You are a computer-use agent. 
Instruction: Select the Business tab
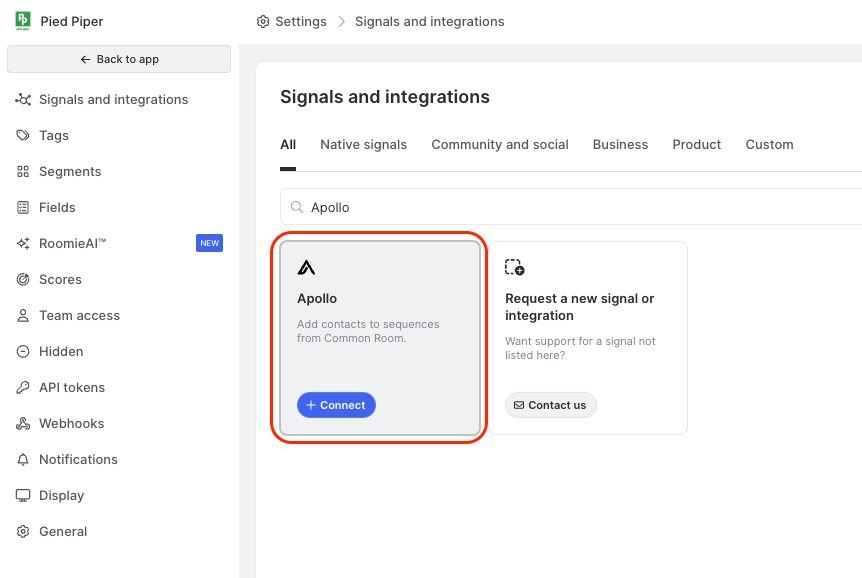620,145
